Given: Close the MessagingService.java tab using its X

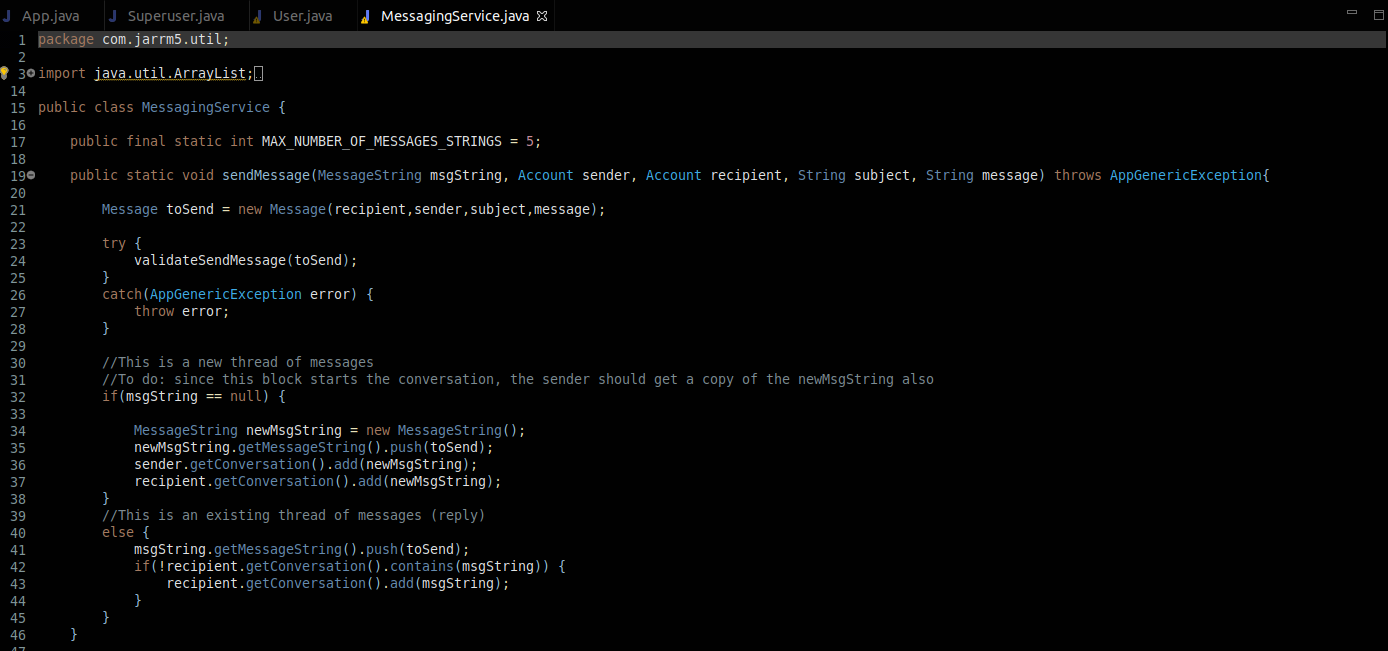Looking at the screenshot, I should [542, 17].
